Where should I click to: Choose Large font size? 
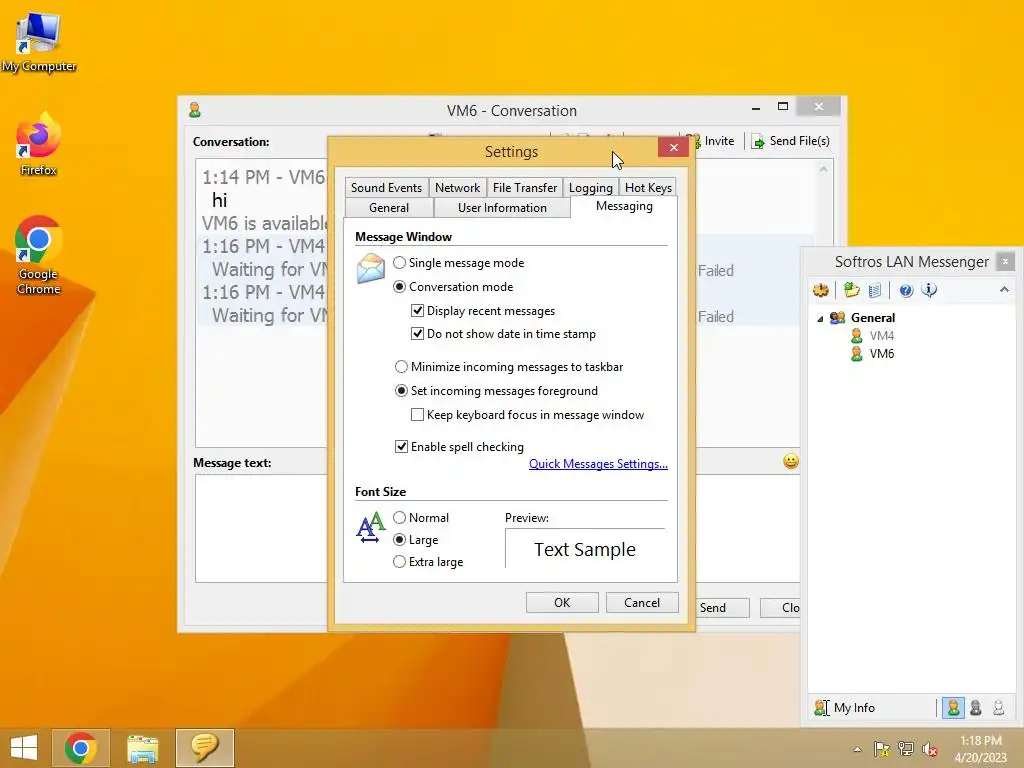click(416, 540)
